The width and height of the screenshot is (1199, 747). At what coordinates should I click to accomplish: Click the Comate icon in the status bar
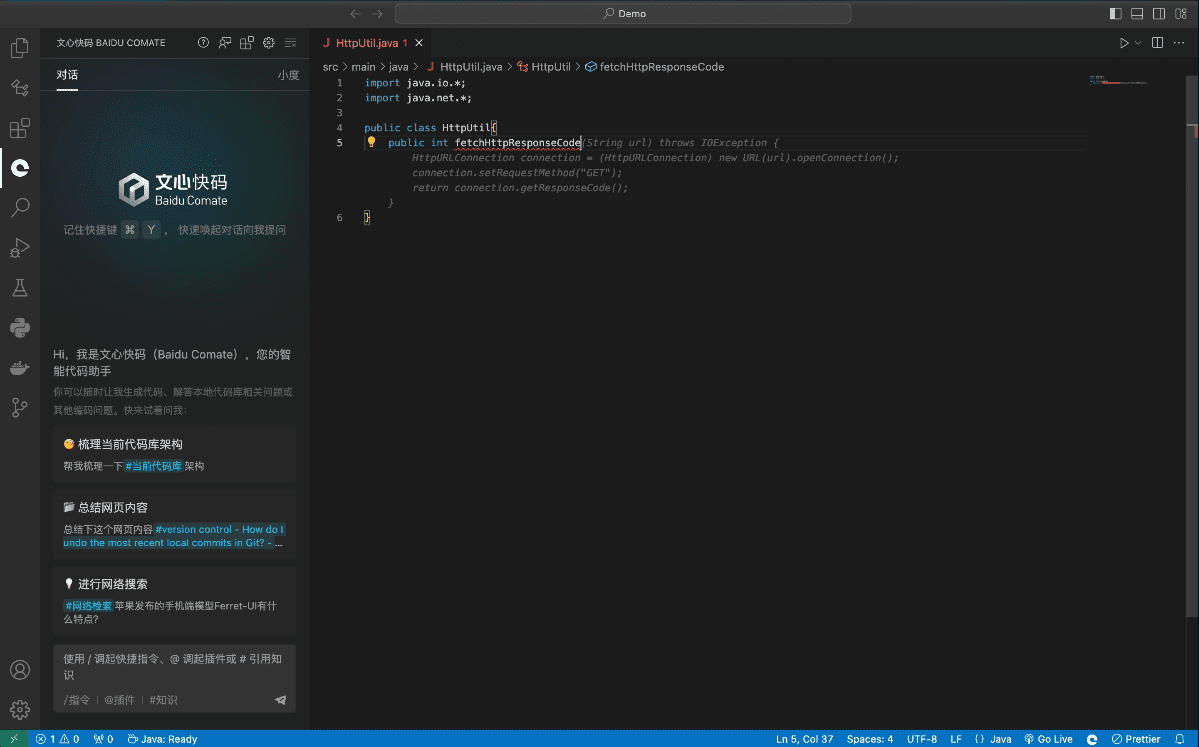pos(1092,739)
